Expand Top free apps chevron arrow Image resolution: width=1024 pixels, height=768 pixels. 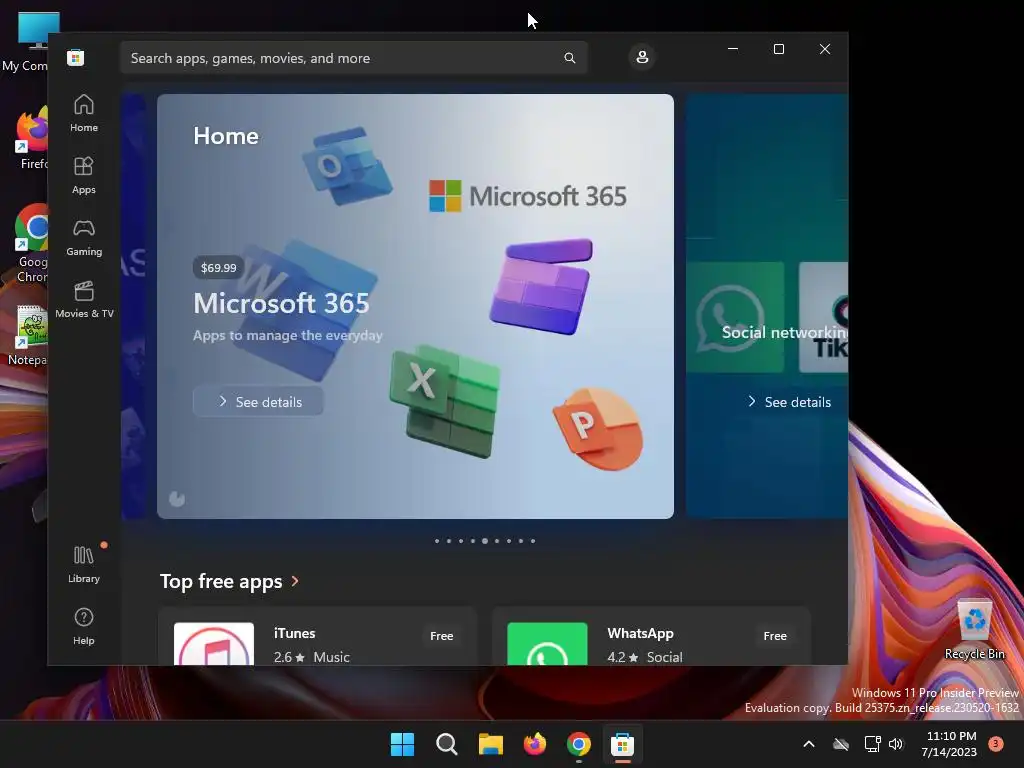tap(295, 581)
